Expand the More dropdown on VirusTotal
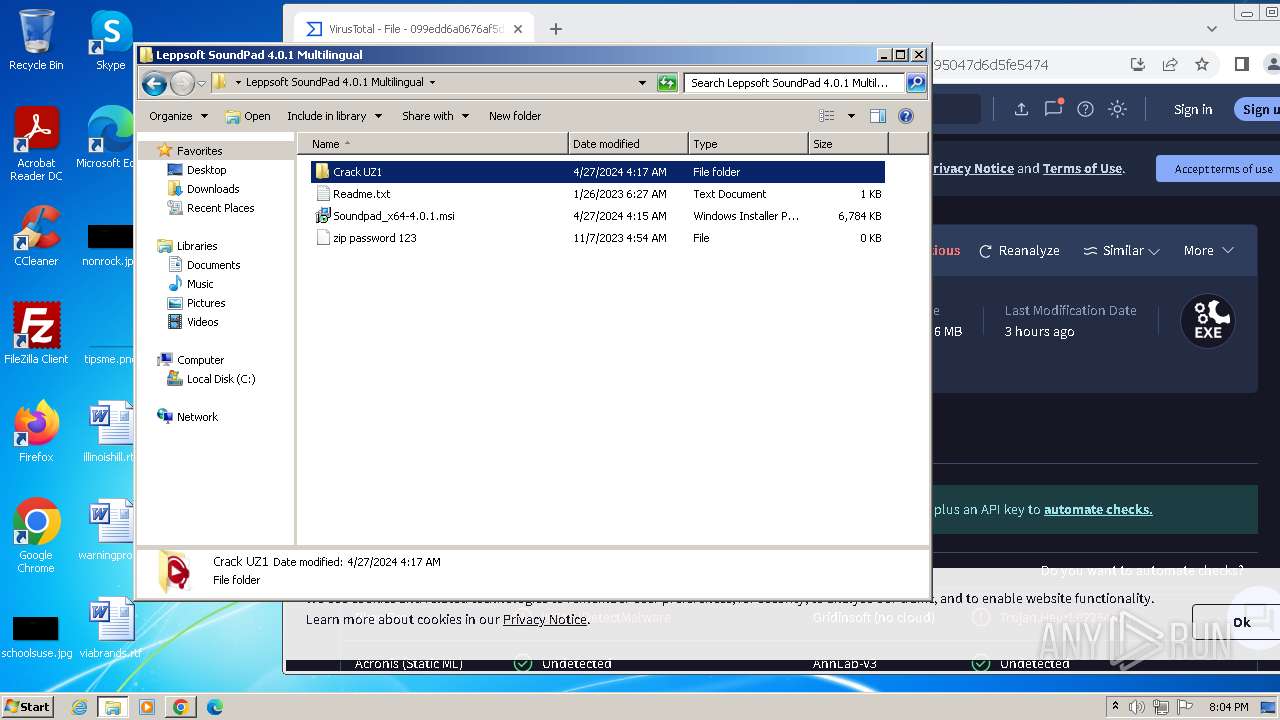 tap(1208, 251)
